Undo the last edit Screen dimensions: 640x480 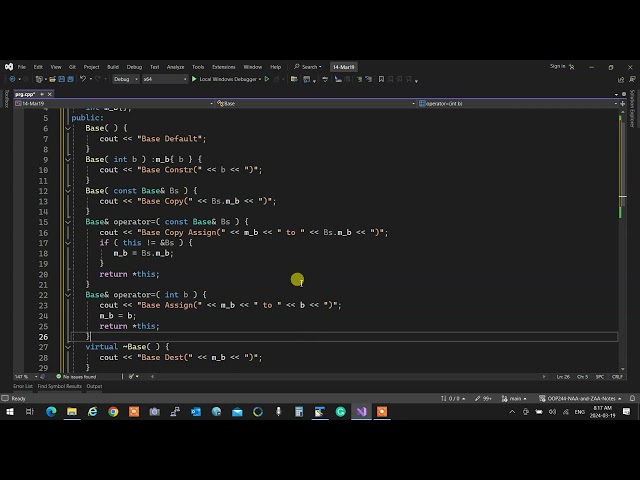coord(83,79)
